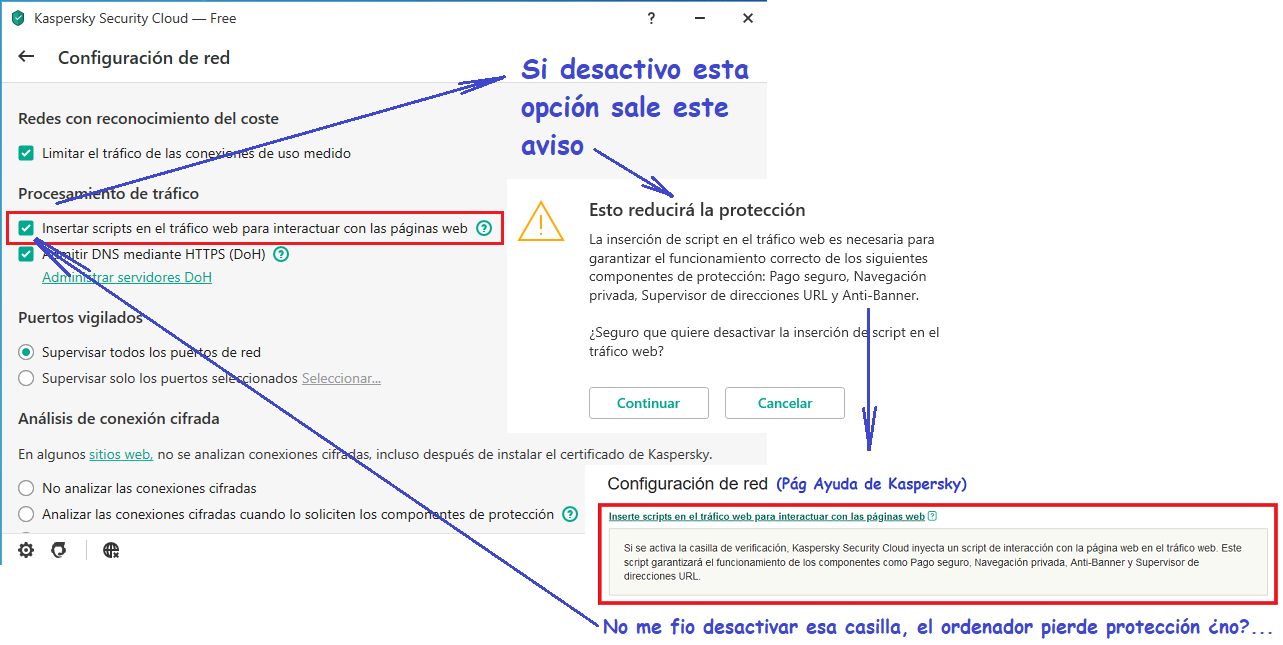The image size is (1283, 645).
Task: Open Inserte scripts en el tráfico web help link
Action: point(767,517)
